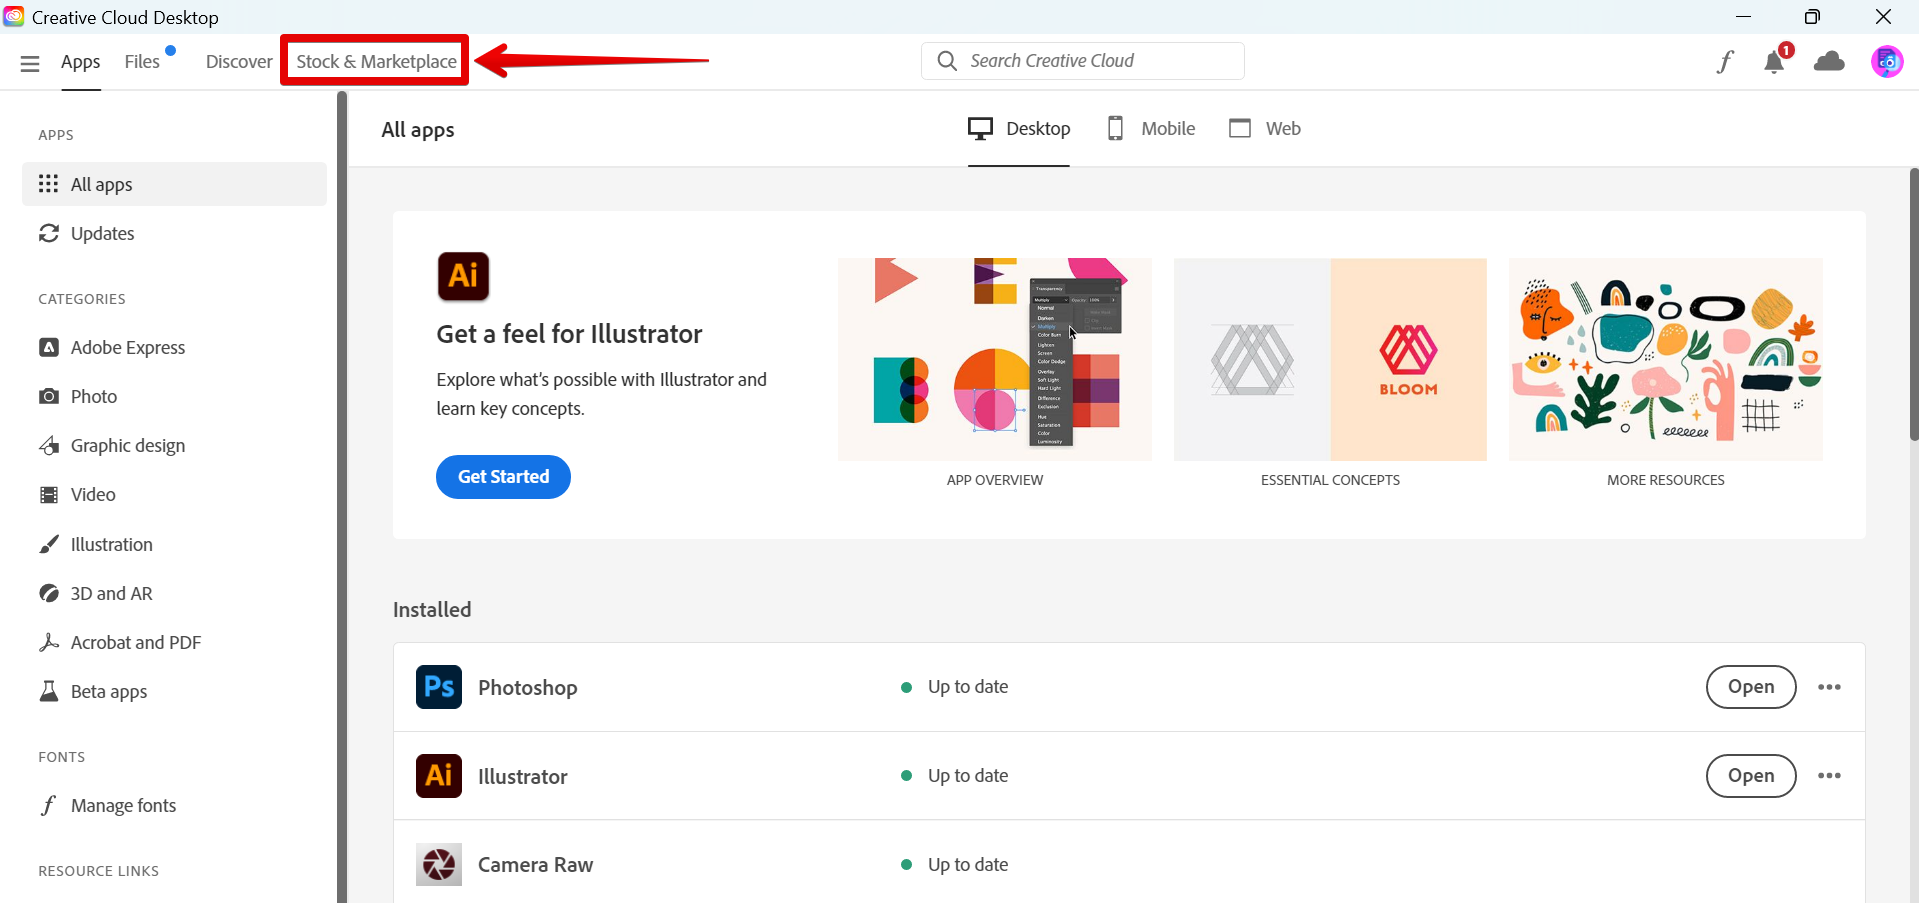
Task: Click the Illustrator icon in Installed list
Action: click(439, 776)
